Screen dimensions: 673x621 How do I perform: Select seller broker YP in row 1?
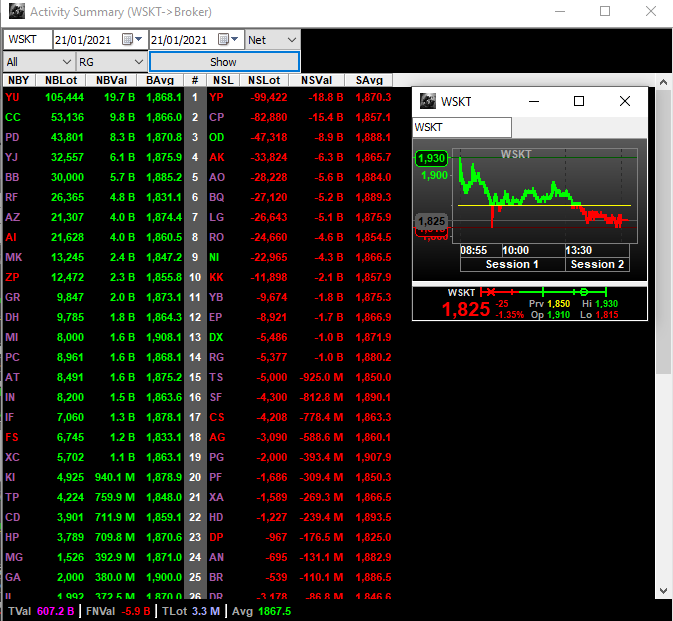(x=216, y=97)
